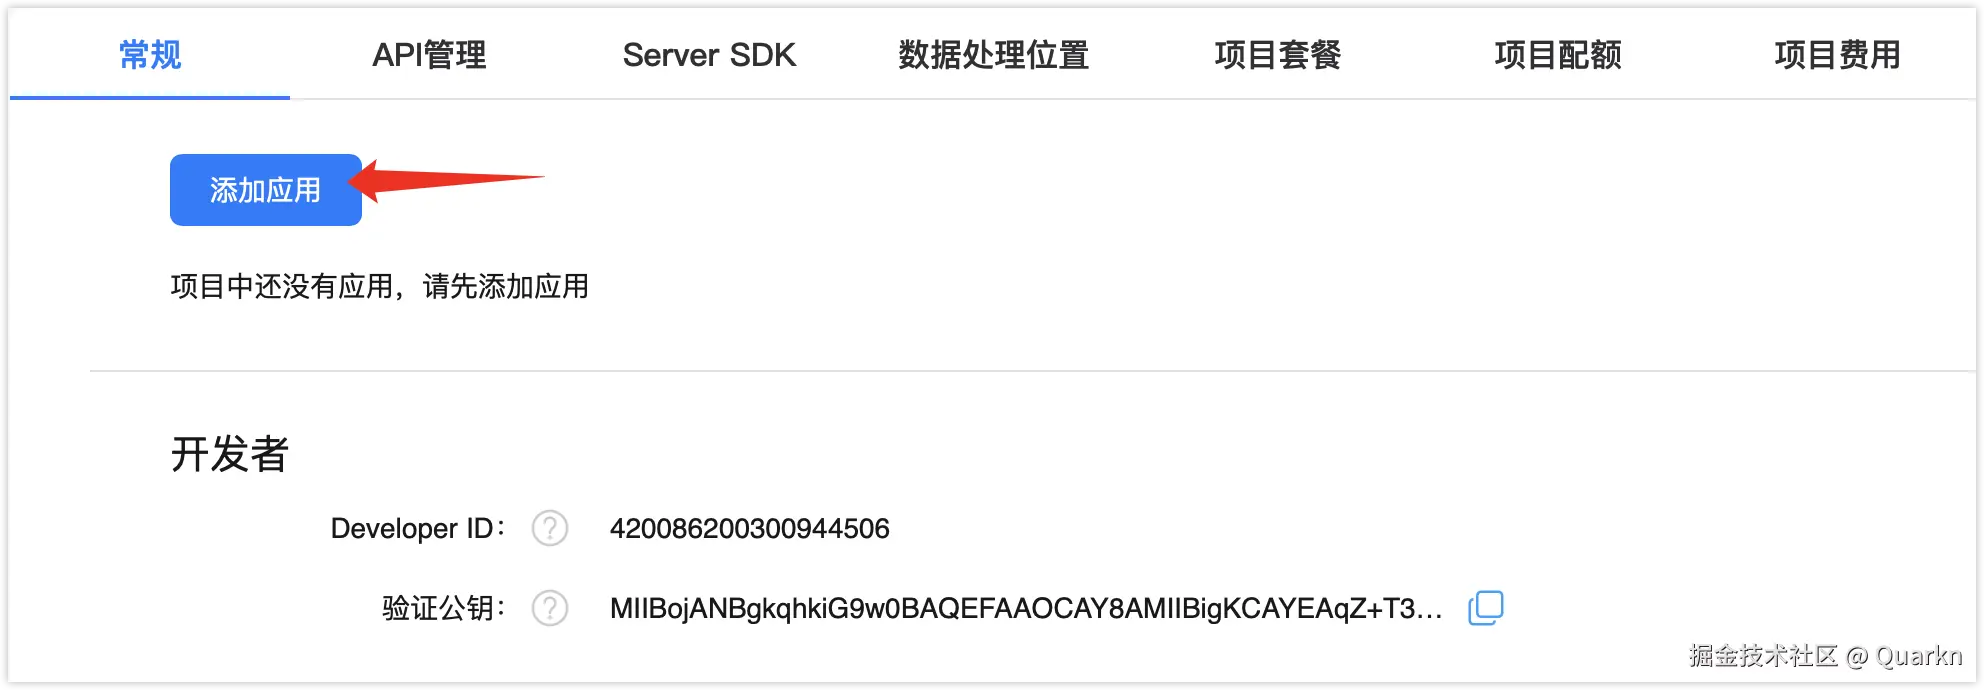Click the Developer ID field label
Image resolution: width=1984 pixels, height=690 pixels.
pos(418,528)
